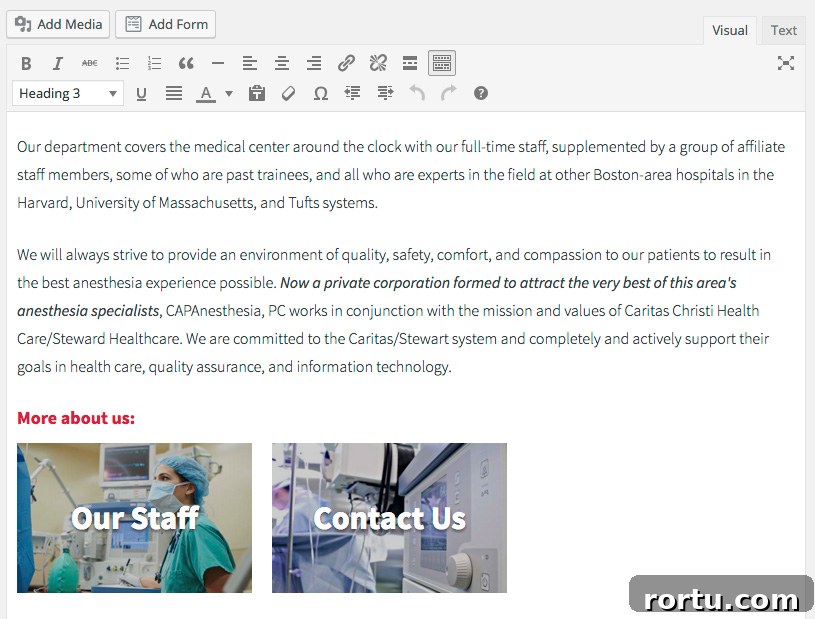Select the Contact Us image
This screenshot has height=619, width=815.
tap(389, 518)
